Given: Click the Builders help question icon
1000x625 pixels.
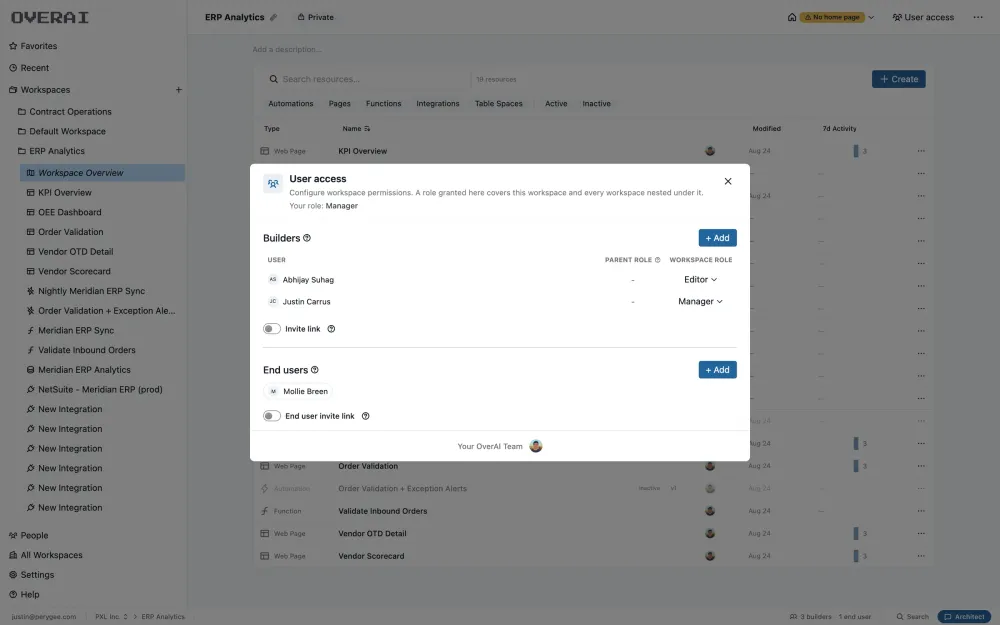Looking at the screenshot, I should [x=307, y=238].
